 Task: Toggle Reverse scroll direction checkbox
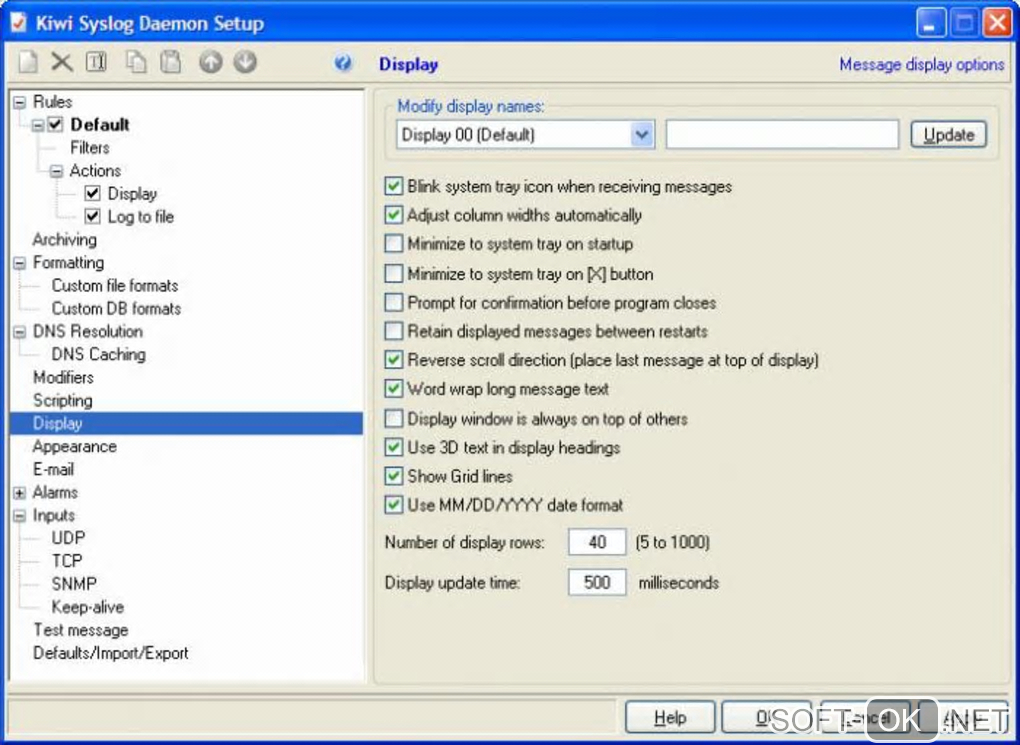pyautogui.click(x=394, y=359)
